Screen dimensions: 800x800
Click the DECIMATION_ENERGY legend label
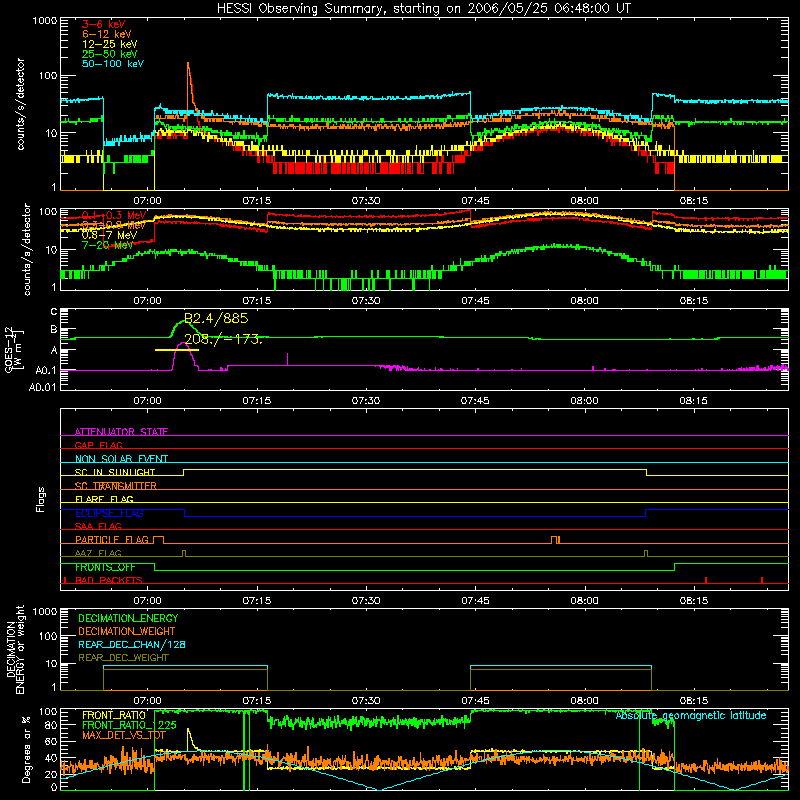(x=128, y=618)
